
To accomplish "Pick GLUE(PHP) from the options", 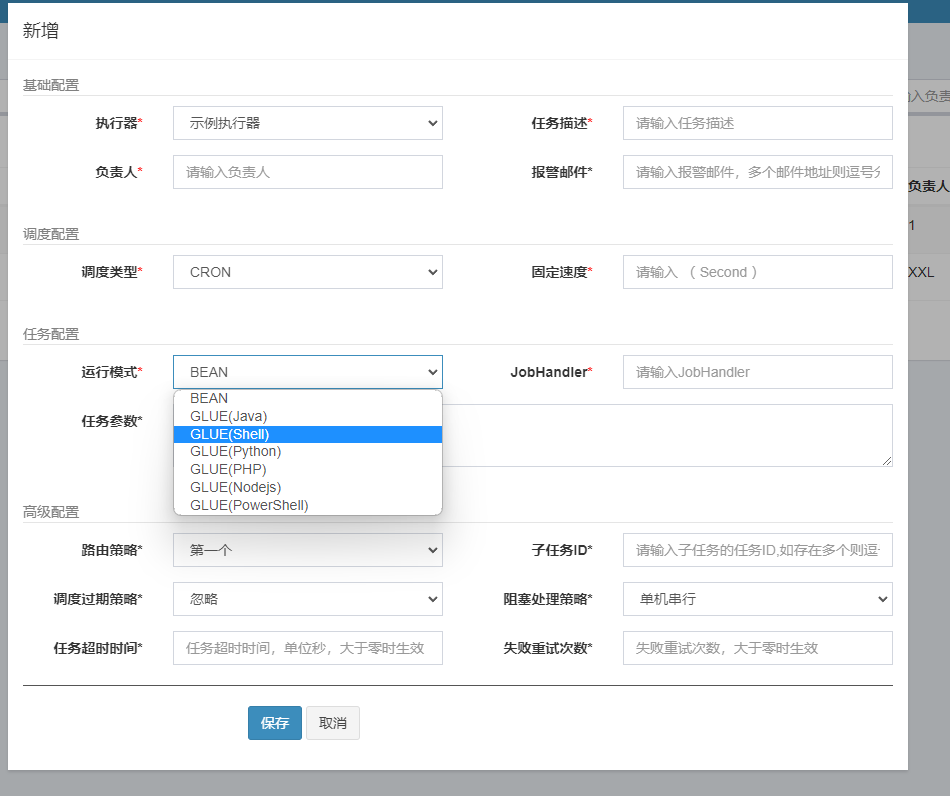I will click(x=228, y=469).
